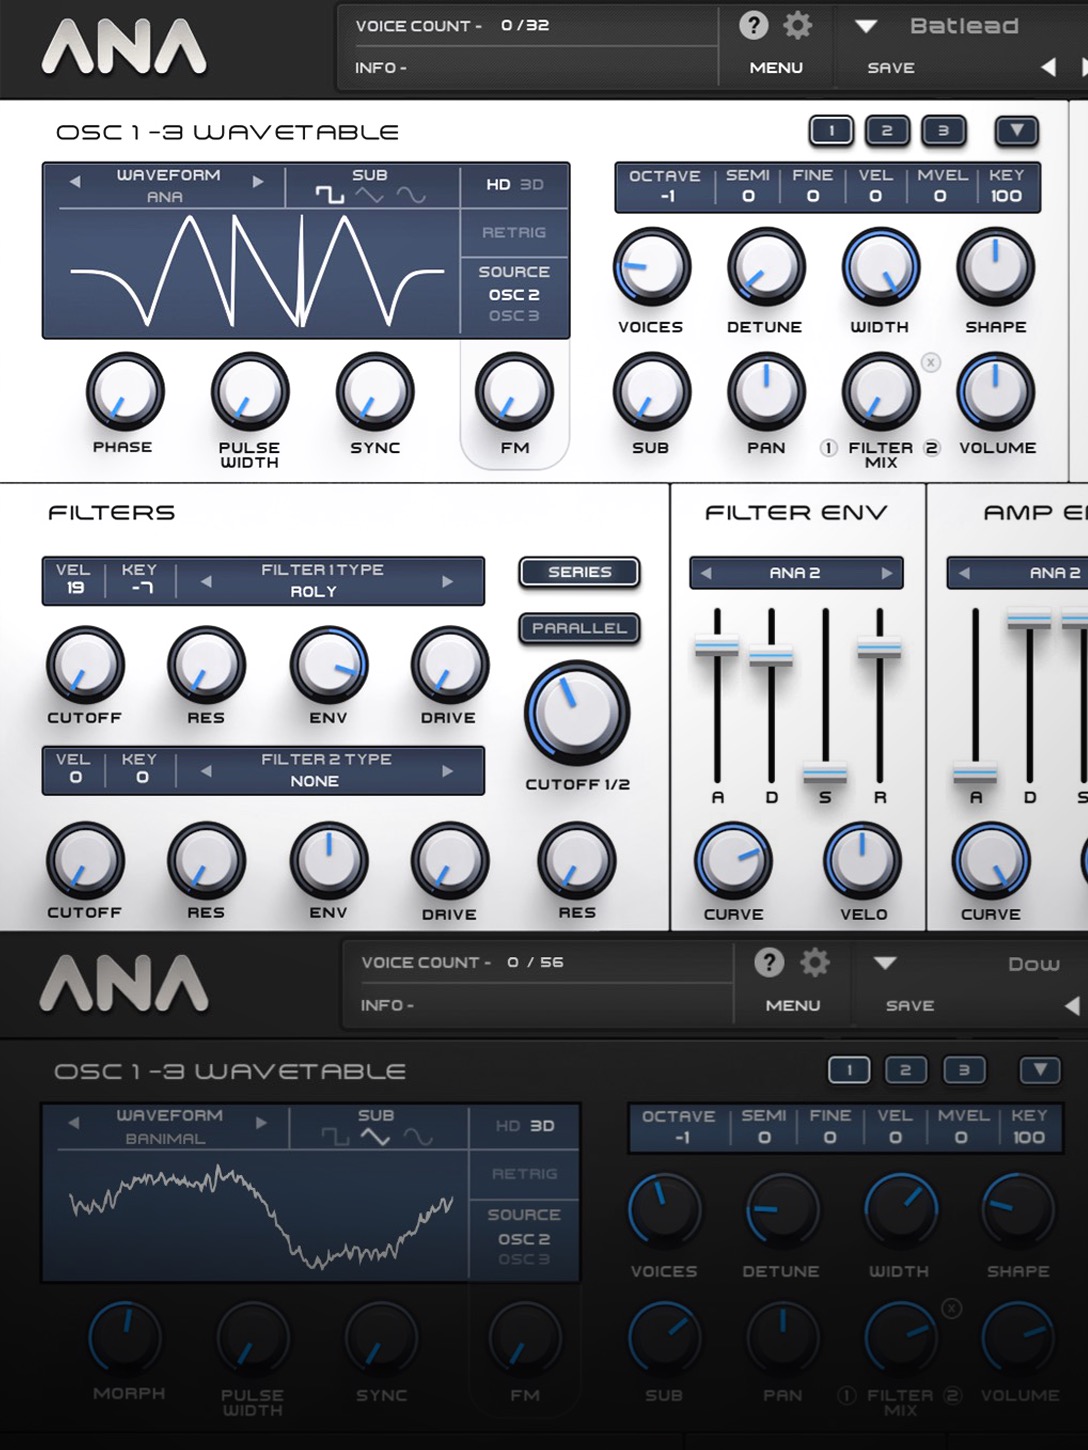This screenshot has height=1450, width=1088.
Task: Enable PARALLEL filter routing
Action: 579,628
